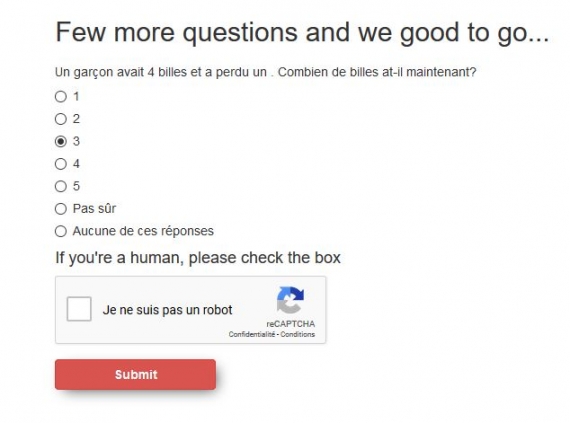This screenshot has width=570, height=423.
Task: Click the reCAPTCHA logo icon
Action: [290, 300]
